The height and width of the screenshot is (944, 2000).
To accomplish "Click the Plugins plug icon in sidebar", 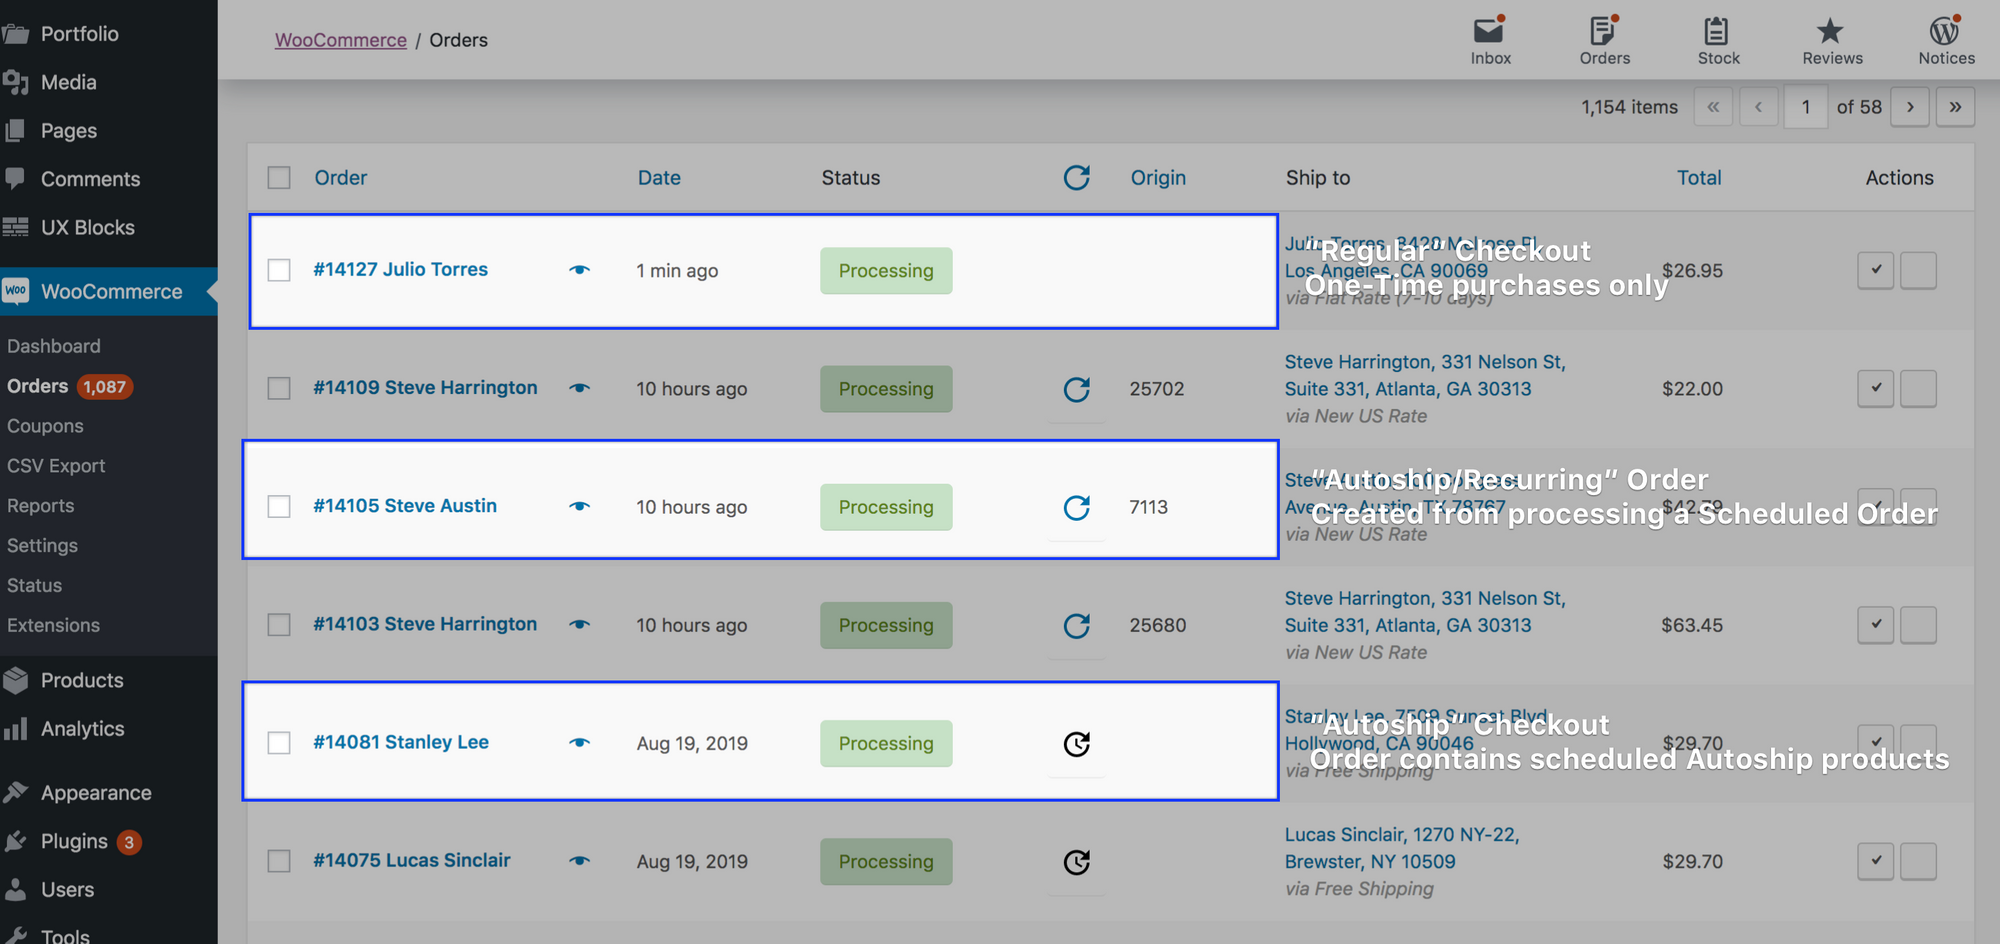I will [x=15, y=841].
